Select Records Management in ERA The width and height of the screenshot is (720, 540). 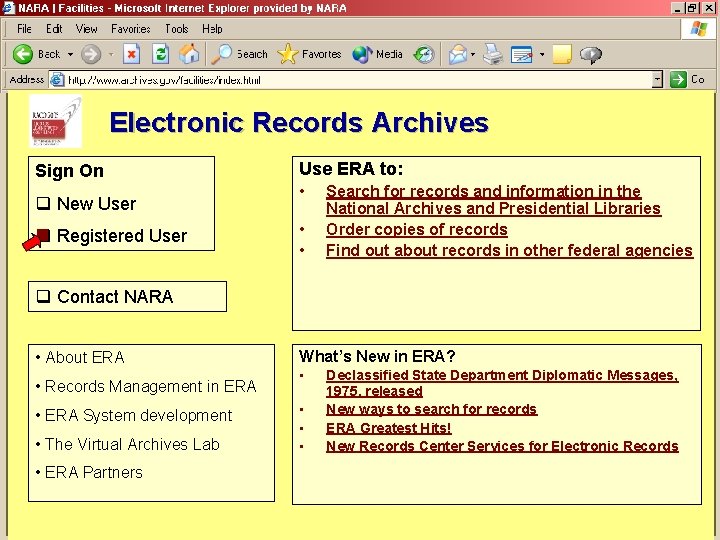pos(150,387)
